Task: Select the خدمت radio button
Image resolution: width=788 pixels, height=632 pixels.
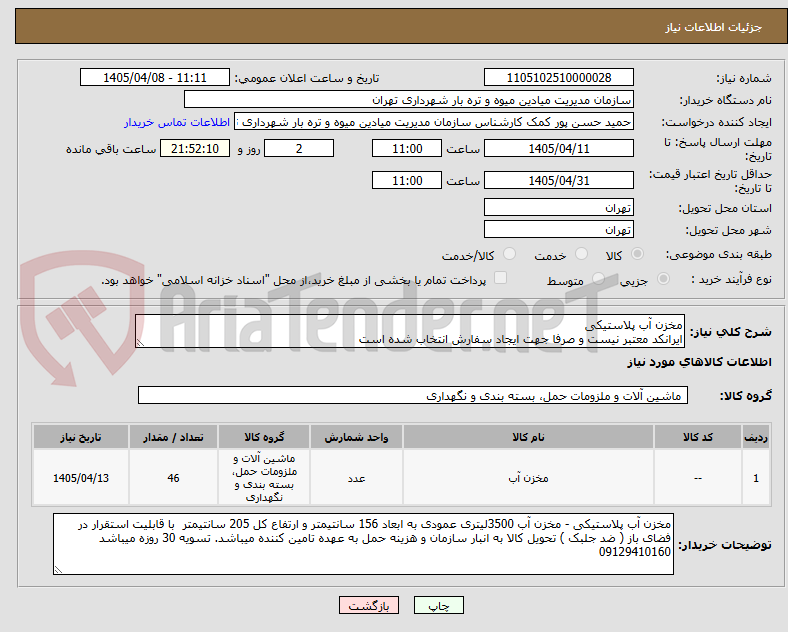Action: (x=581, y=254)
